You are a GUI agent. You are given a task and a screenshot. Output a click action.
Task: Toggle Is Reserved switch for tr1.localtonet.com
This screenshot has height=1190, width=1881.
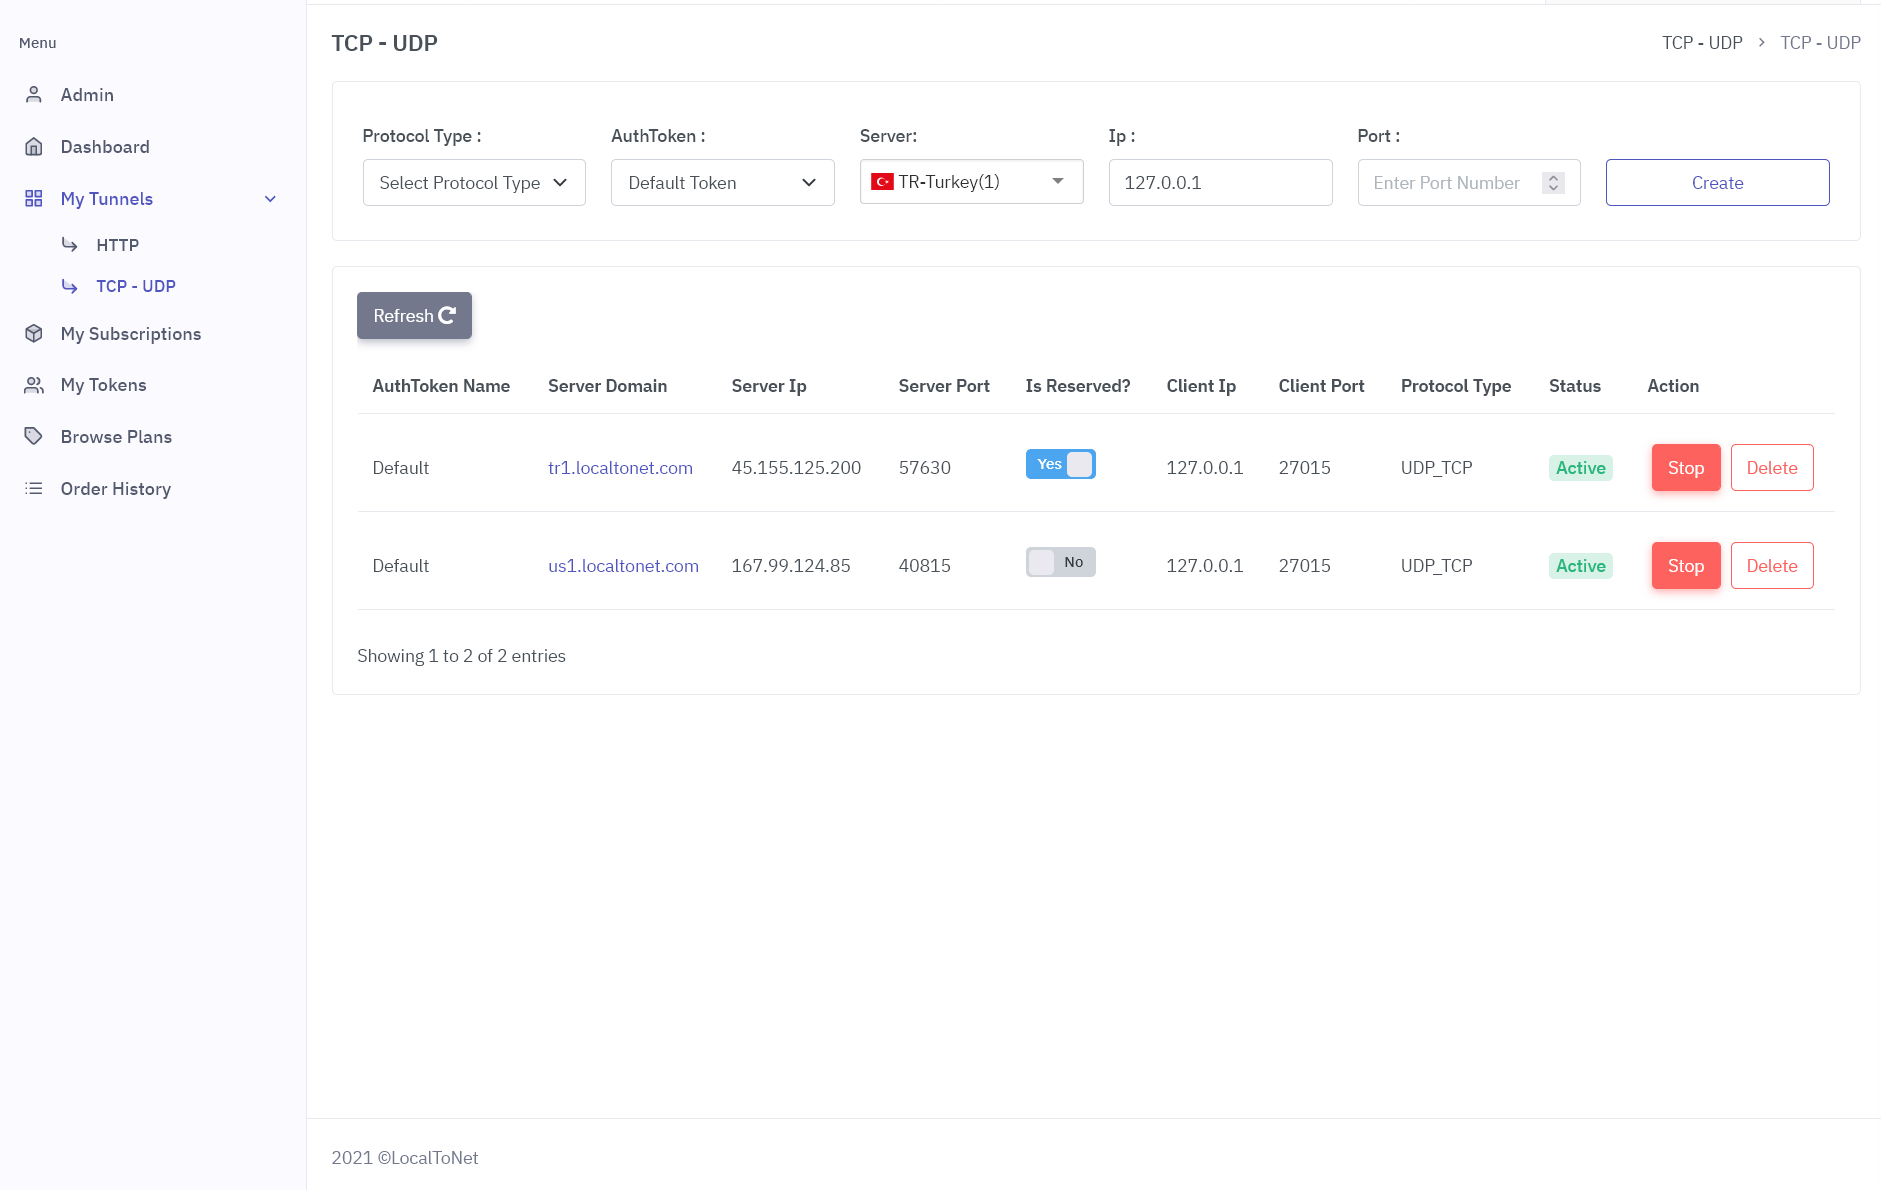[x=1061, y=464]
